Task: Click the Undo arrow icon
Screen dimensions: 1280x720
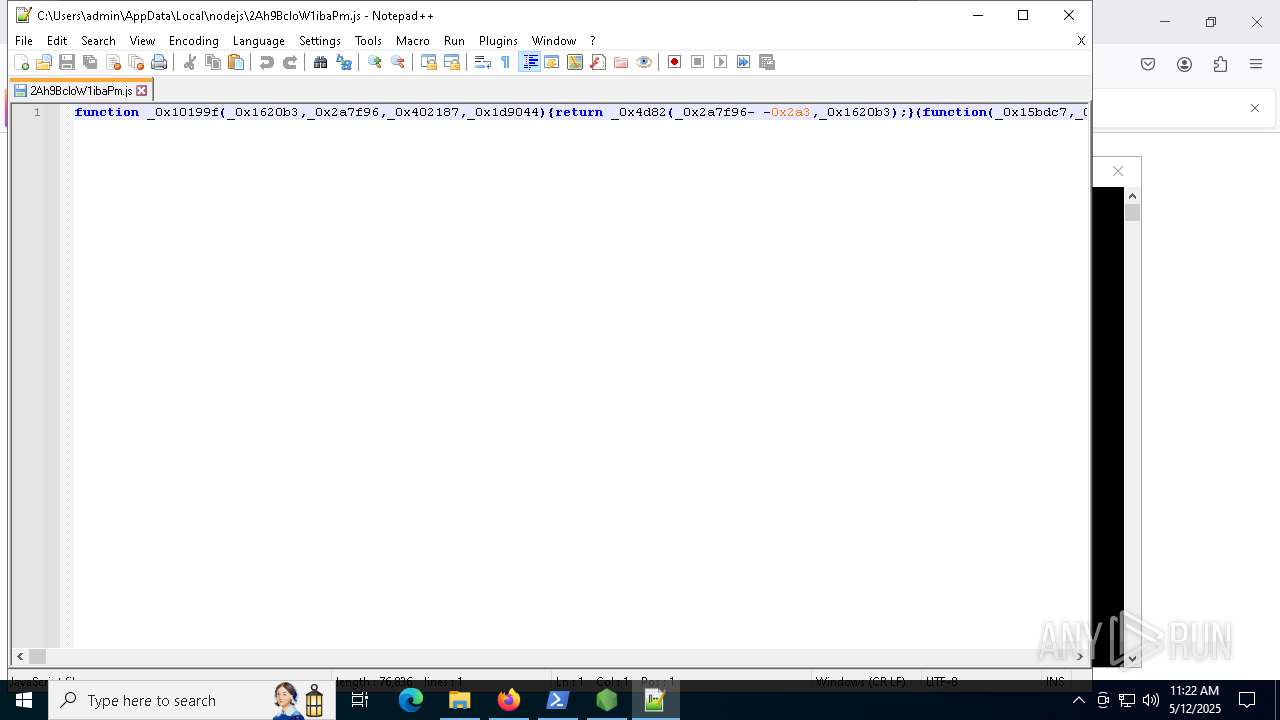Action: coord(267,62)
